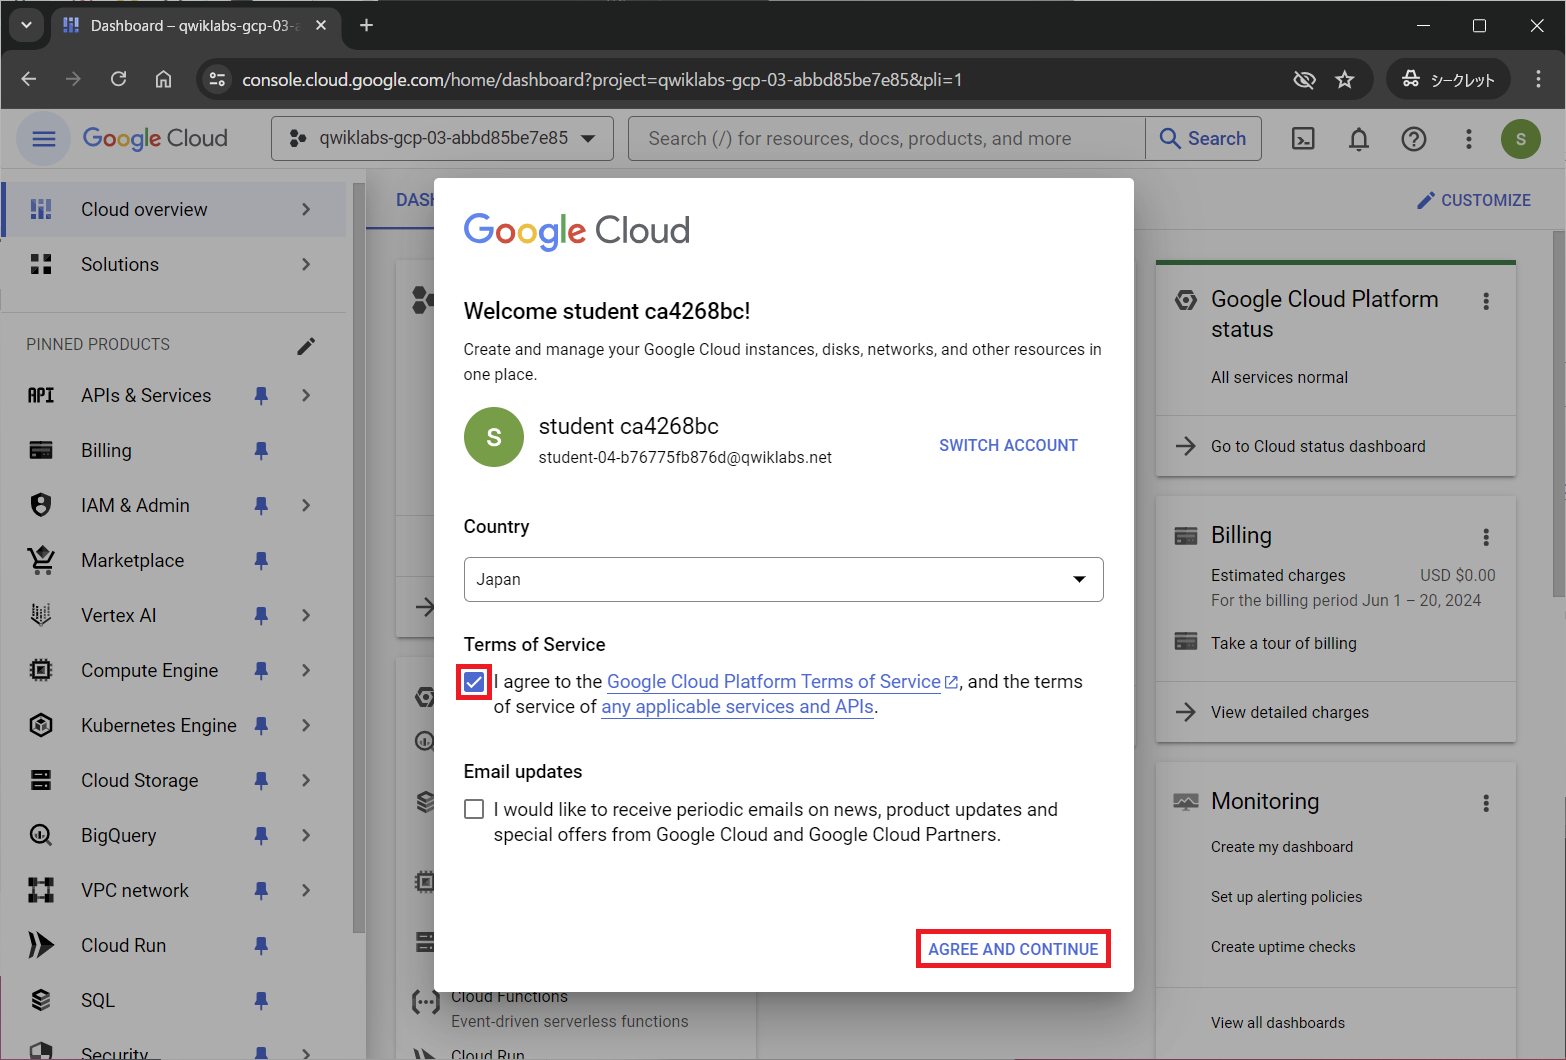Click the Cloud Run product icon
Viewport: 1566px width, 1060px height.
tap(41, 945)
